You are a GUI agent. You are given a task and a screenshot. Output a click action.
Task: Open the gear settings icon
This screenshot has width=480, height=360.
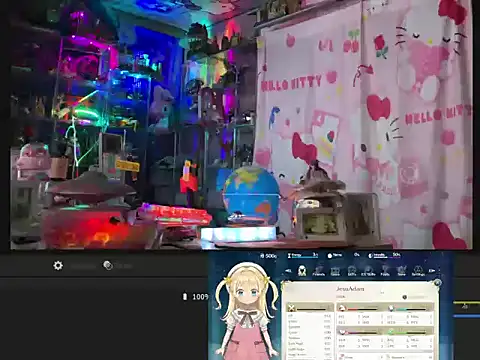(58, 266)
